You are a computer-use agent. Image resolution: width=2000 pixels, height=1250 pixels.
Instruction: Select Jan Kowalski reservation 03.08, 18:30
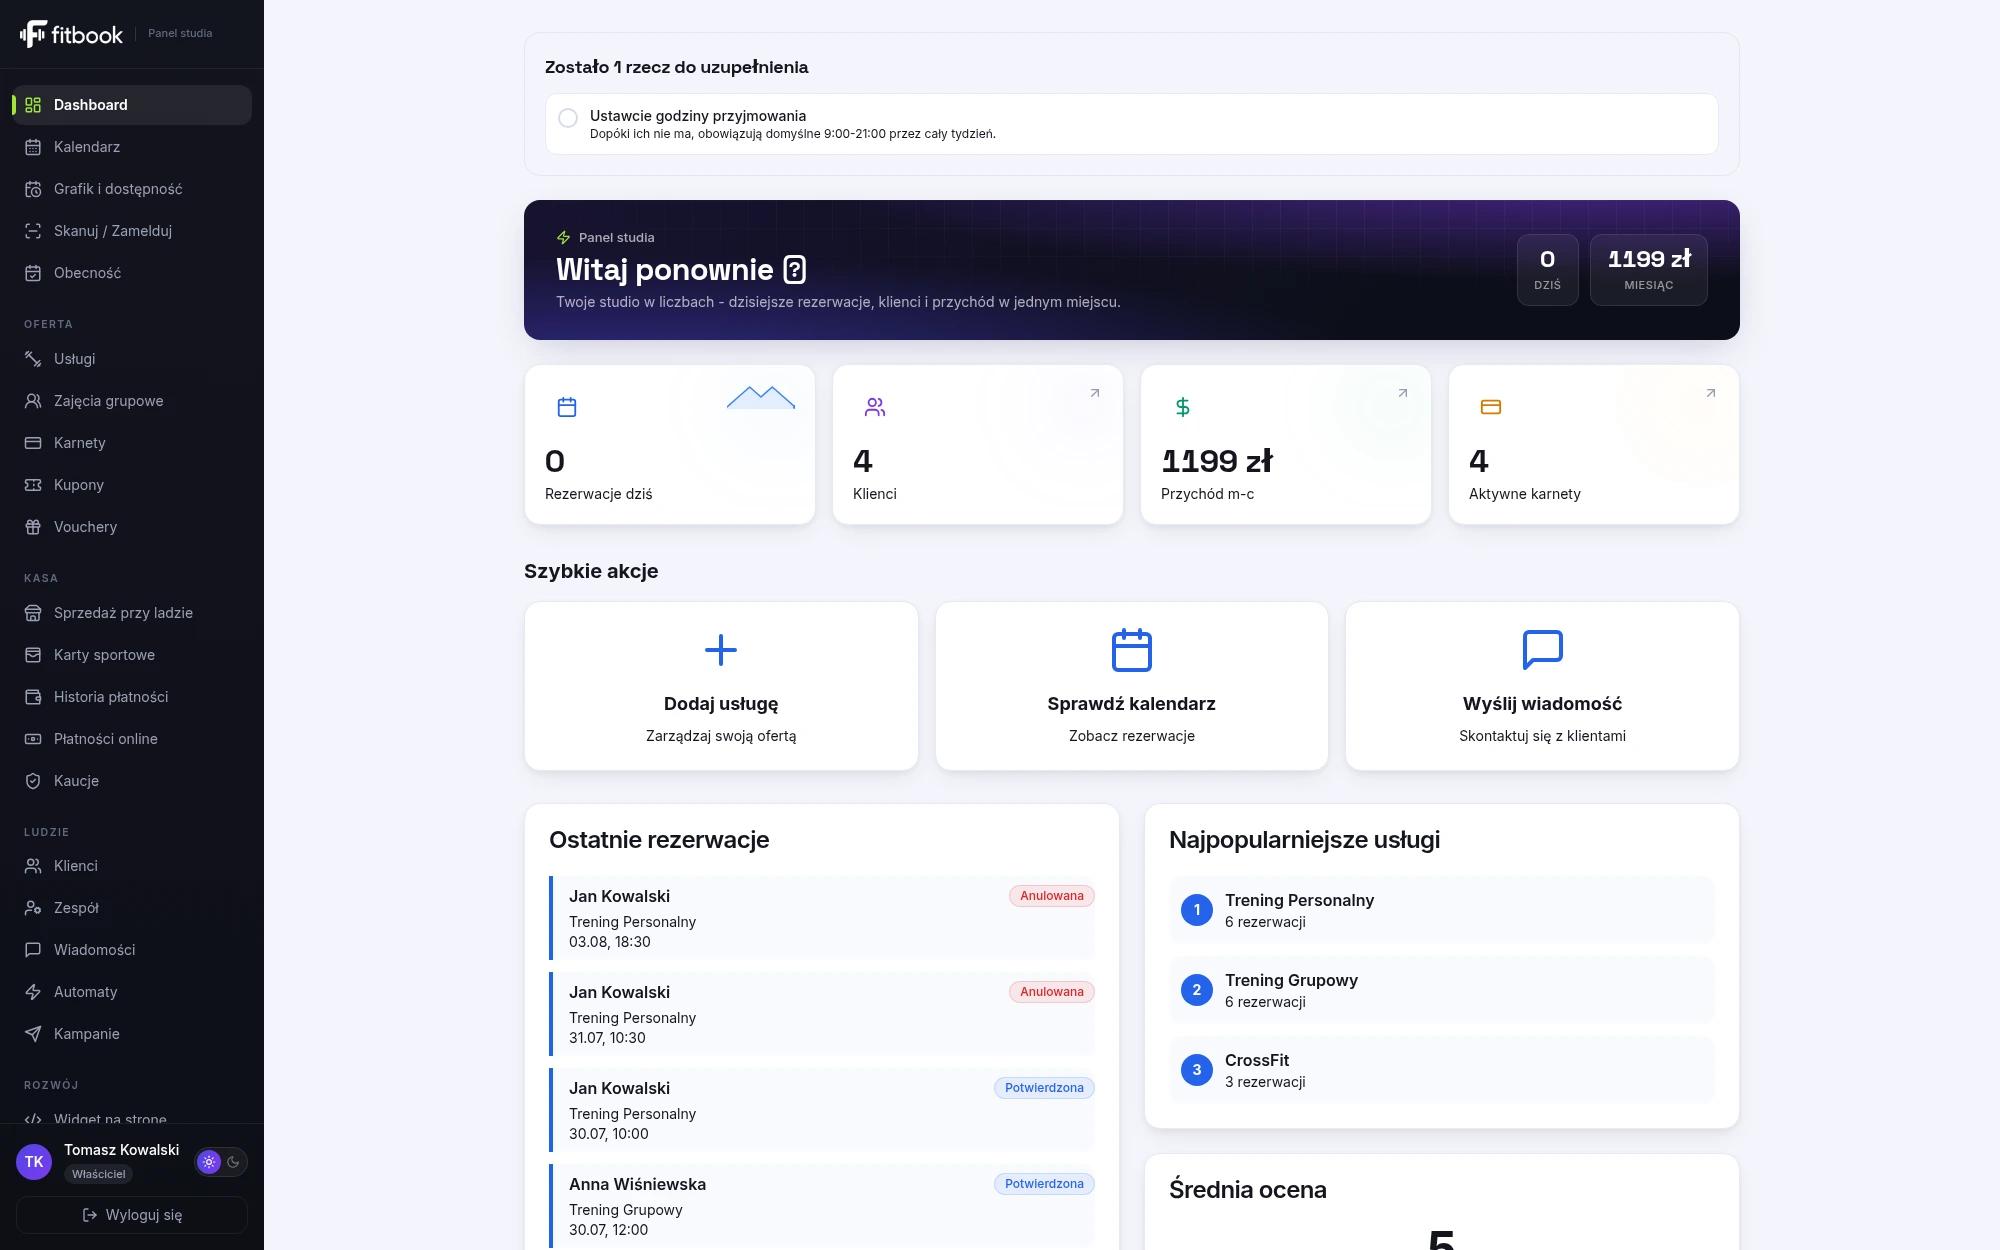tap(822, 918)
